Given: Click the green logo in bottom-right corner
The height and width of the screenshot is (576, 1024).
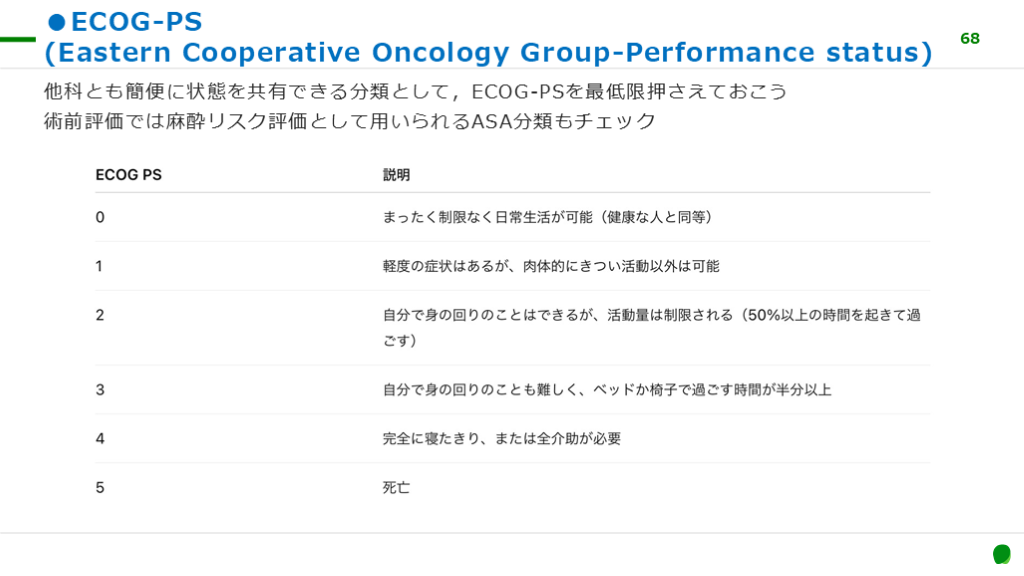Looking at the screenshot, I should click(x=1001, y=554).
